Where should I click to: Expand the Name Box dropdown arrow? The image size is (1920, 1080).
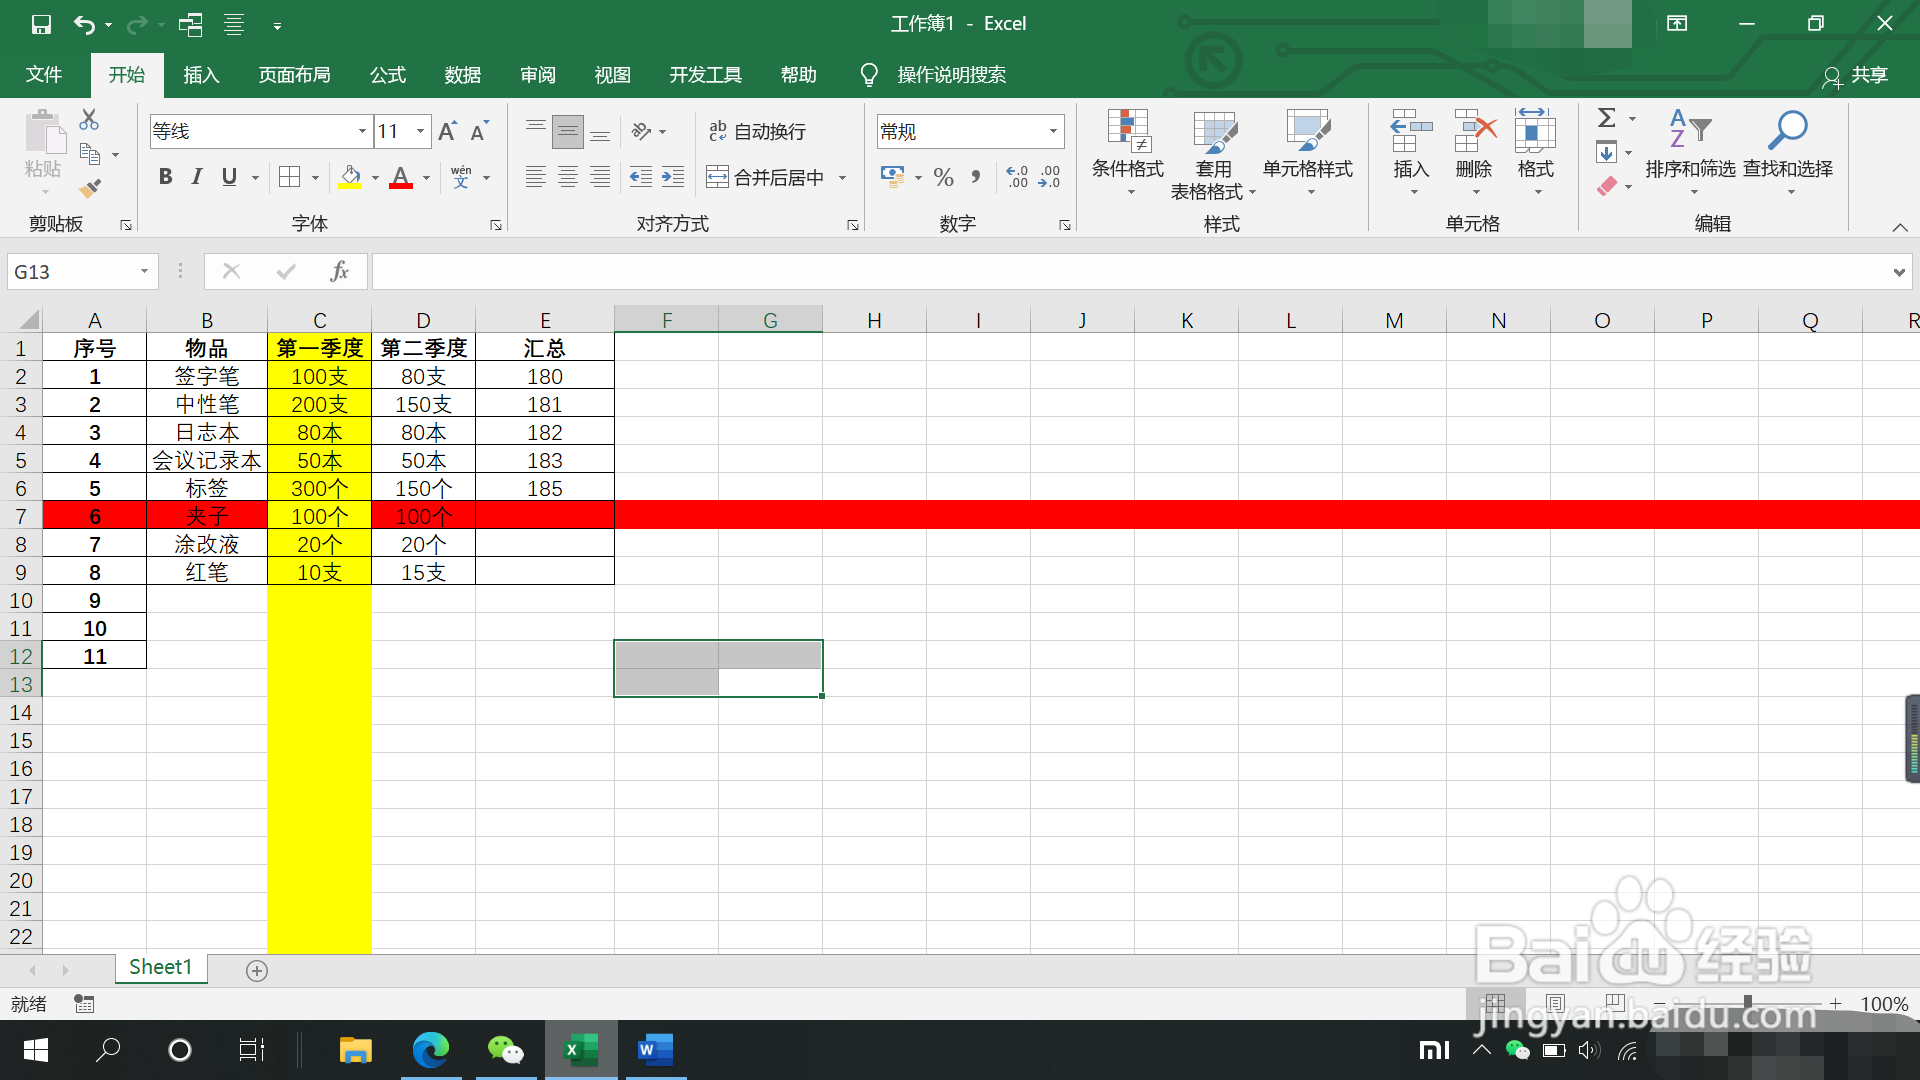pos(144,271)
